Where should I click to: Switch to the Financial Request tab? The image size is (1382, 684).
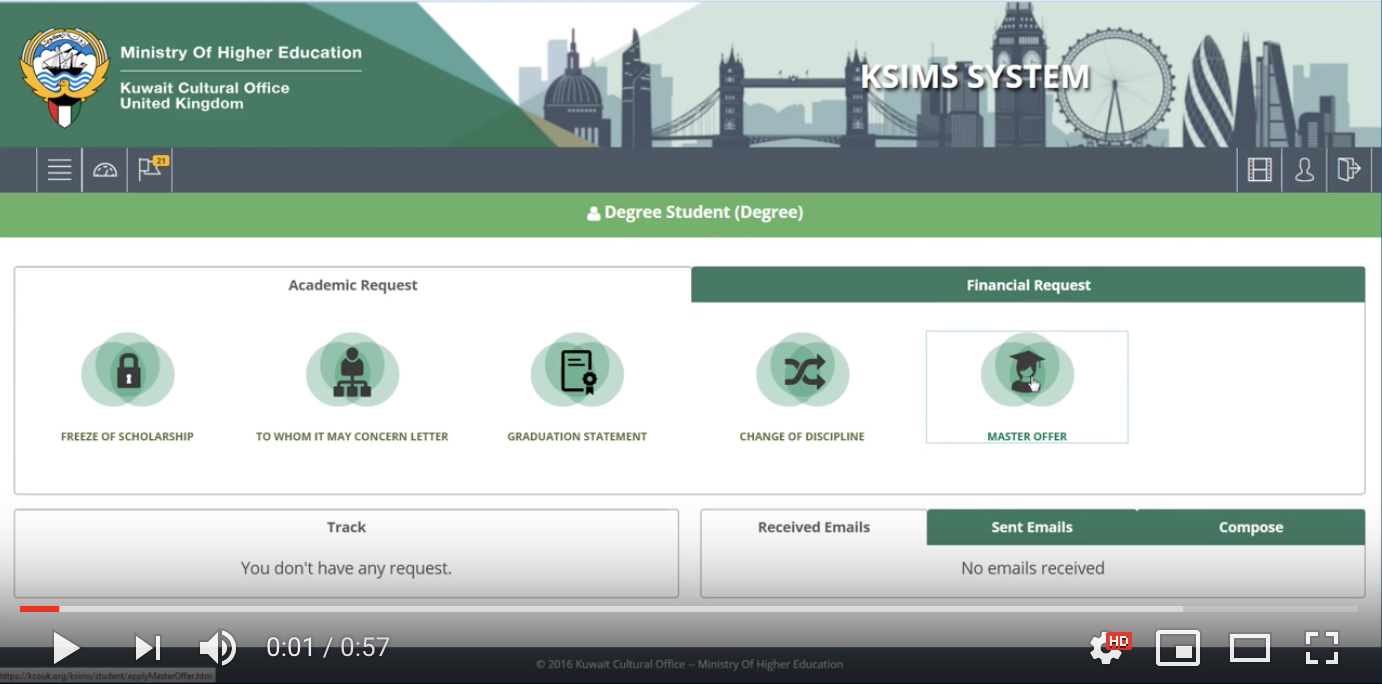coord(1028,285)
